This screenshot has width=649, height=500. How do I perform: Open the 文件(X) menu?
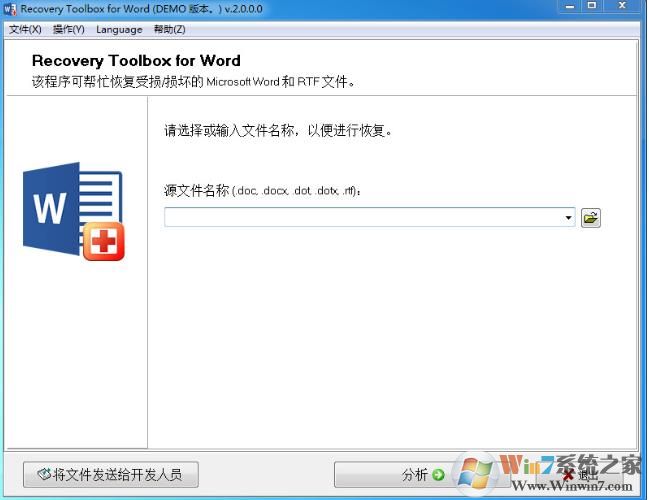point(25,29)
